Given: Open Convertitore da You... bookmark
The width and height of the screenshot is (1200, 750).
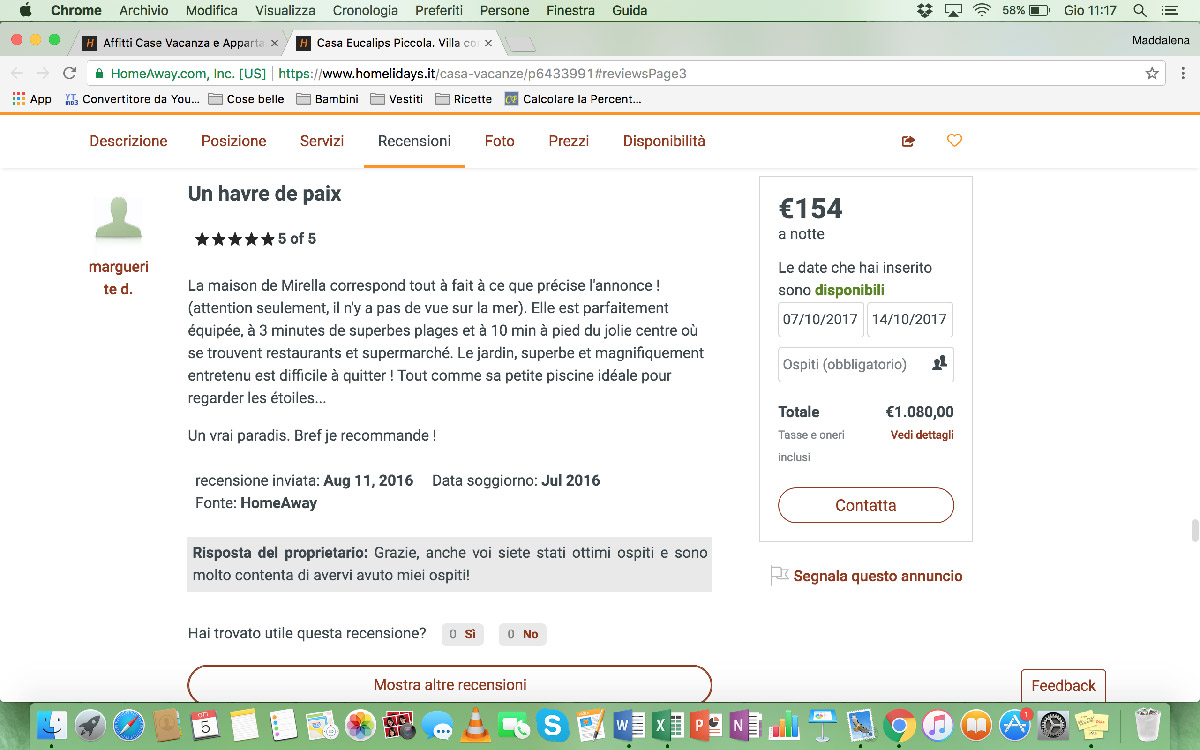Looking at the screenshot, I should (131, 99).
